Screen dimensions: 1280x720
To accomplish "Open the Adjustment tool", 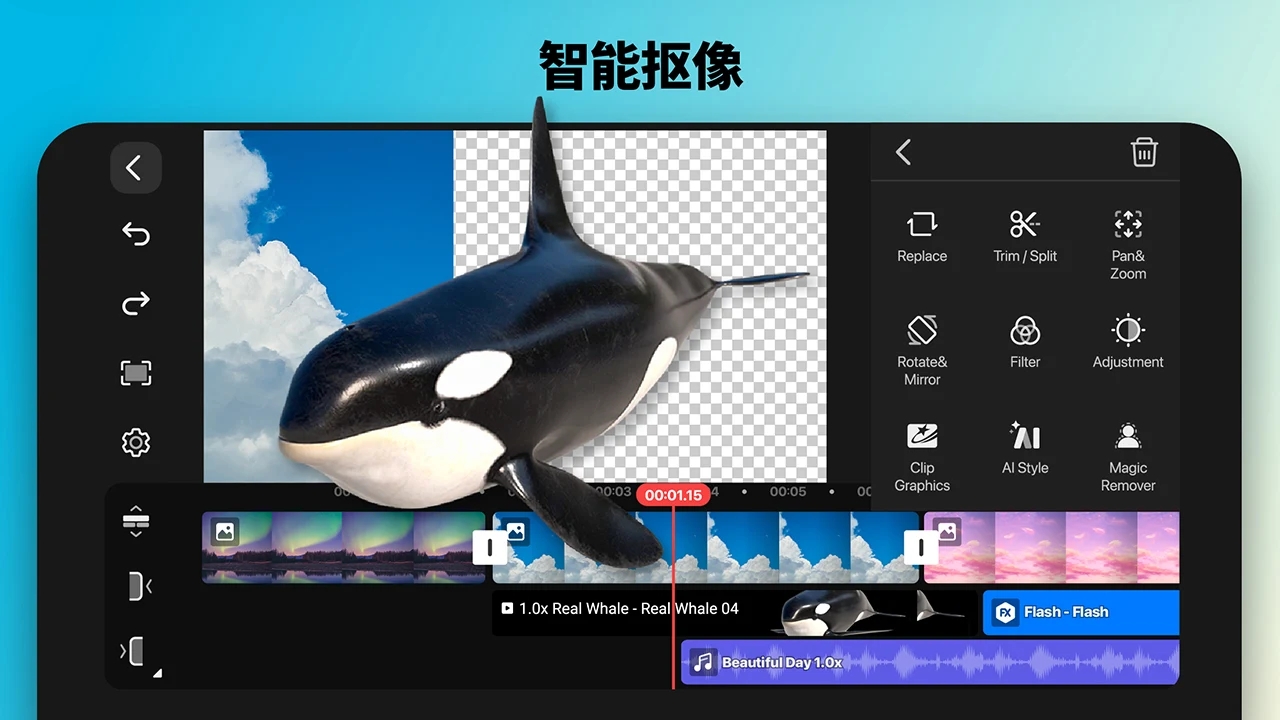I will 1128,343.
